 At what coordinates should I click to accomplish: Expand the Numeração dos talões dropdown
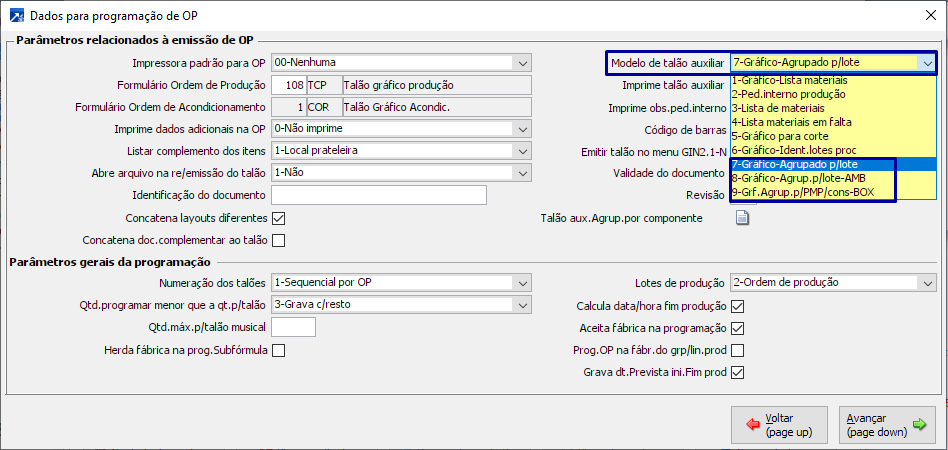pyautogui.click(x=524, y=282)
